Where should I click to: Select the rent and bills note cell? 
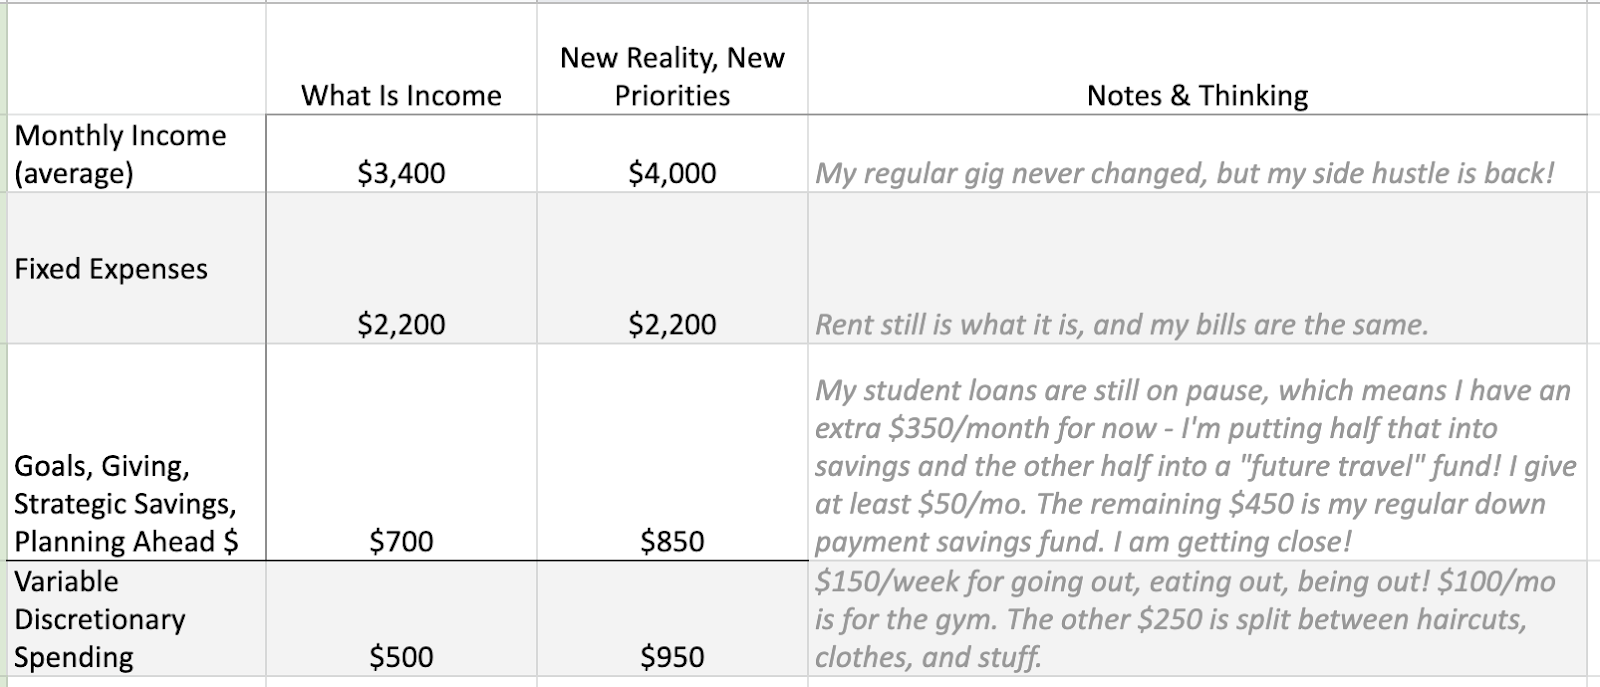[x=1197, y=268]
